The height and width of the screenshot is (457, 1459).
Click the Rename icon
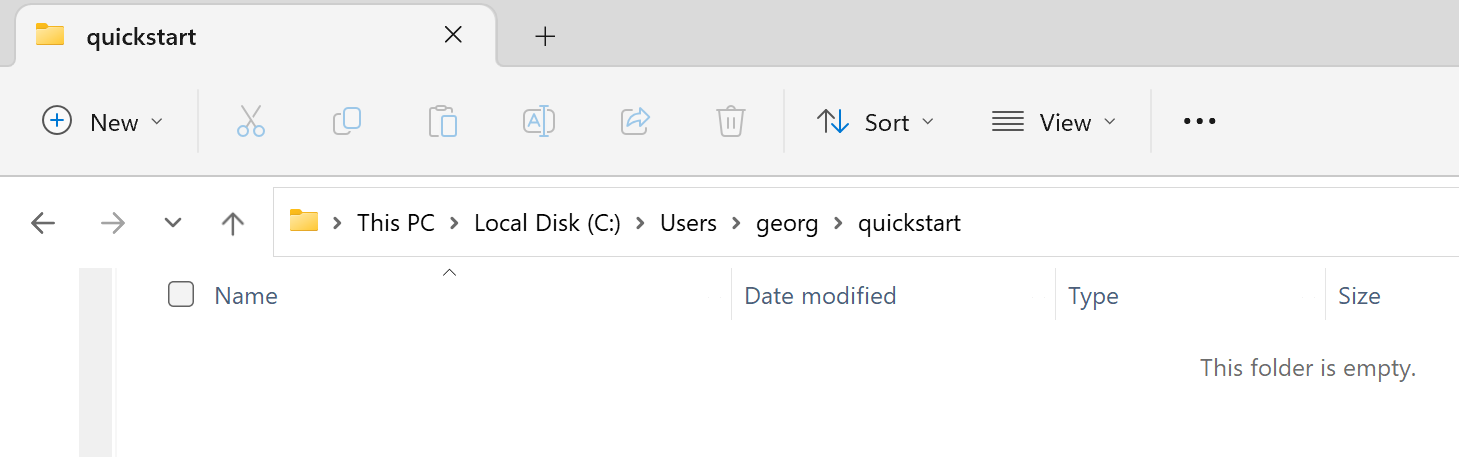coord(539,122)
